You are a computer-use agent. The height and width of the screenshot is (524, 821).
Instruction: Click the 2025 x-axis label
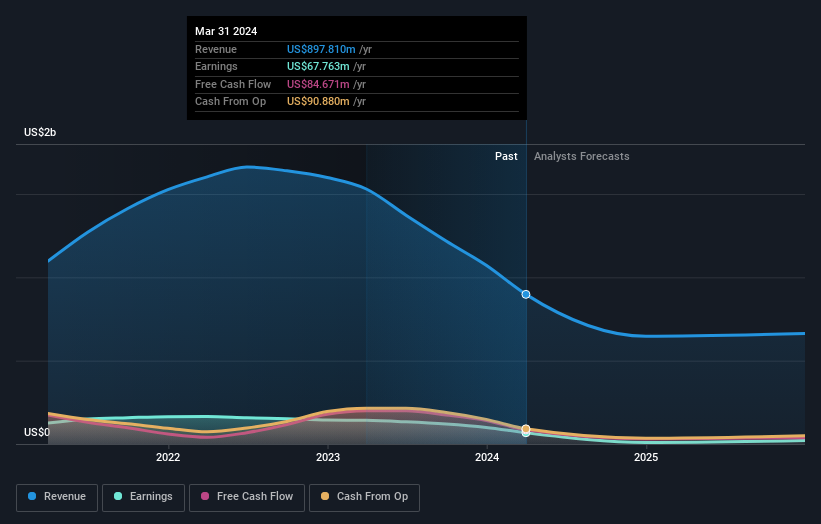click(x=646, y=458)
